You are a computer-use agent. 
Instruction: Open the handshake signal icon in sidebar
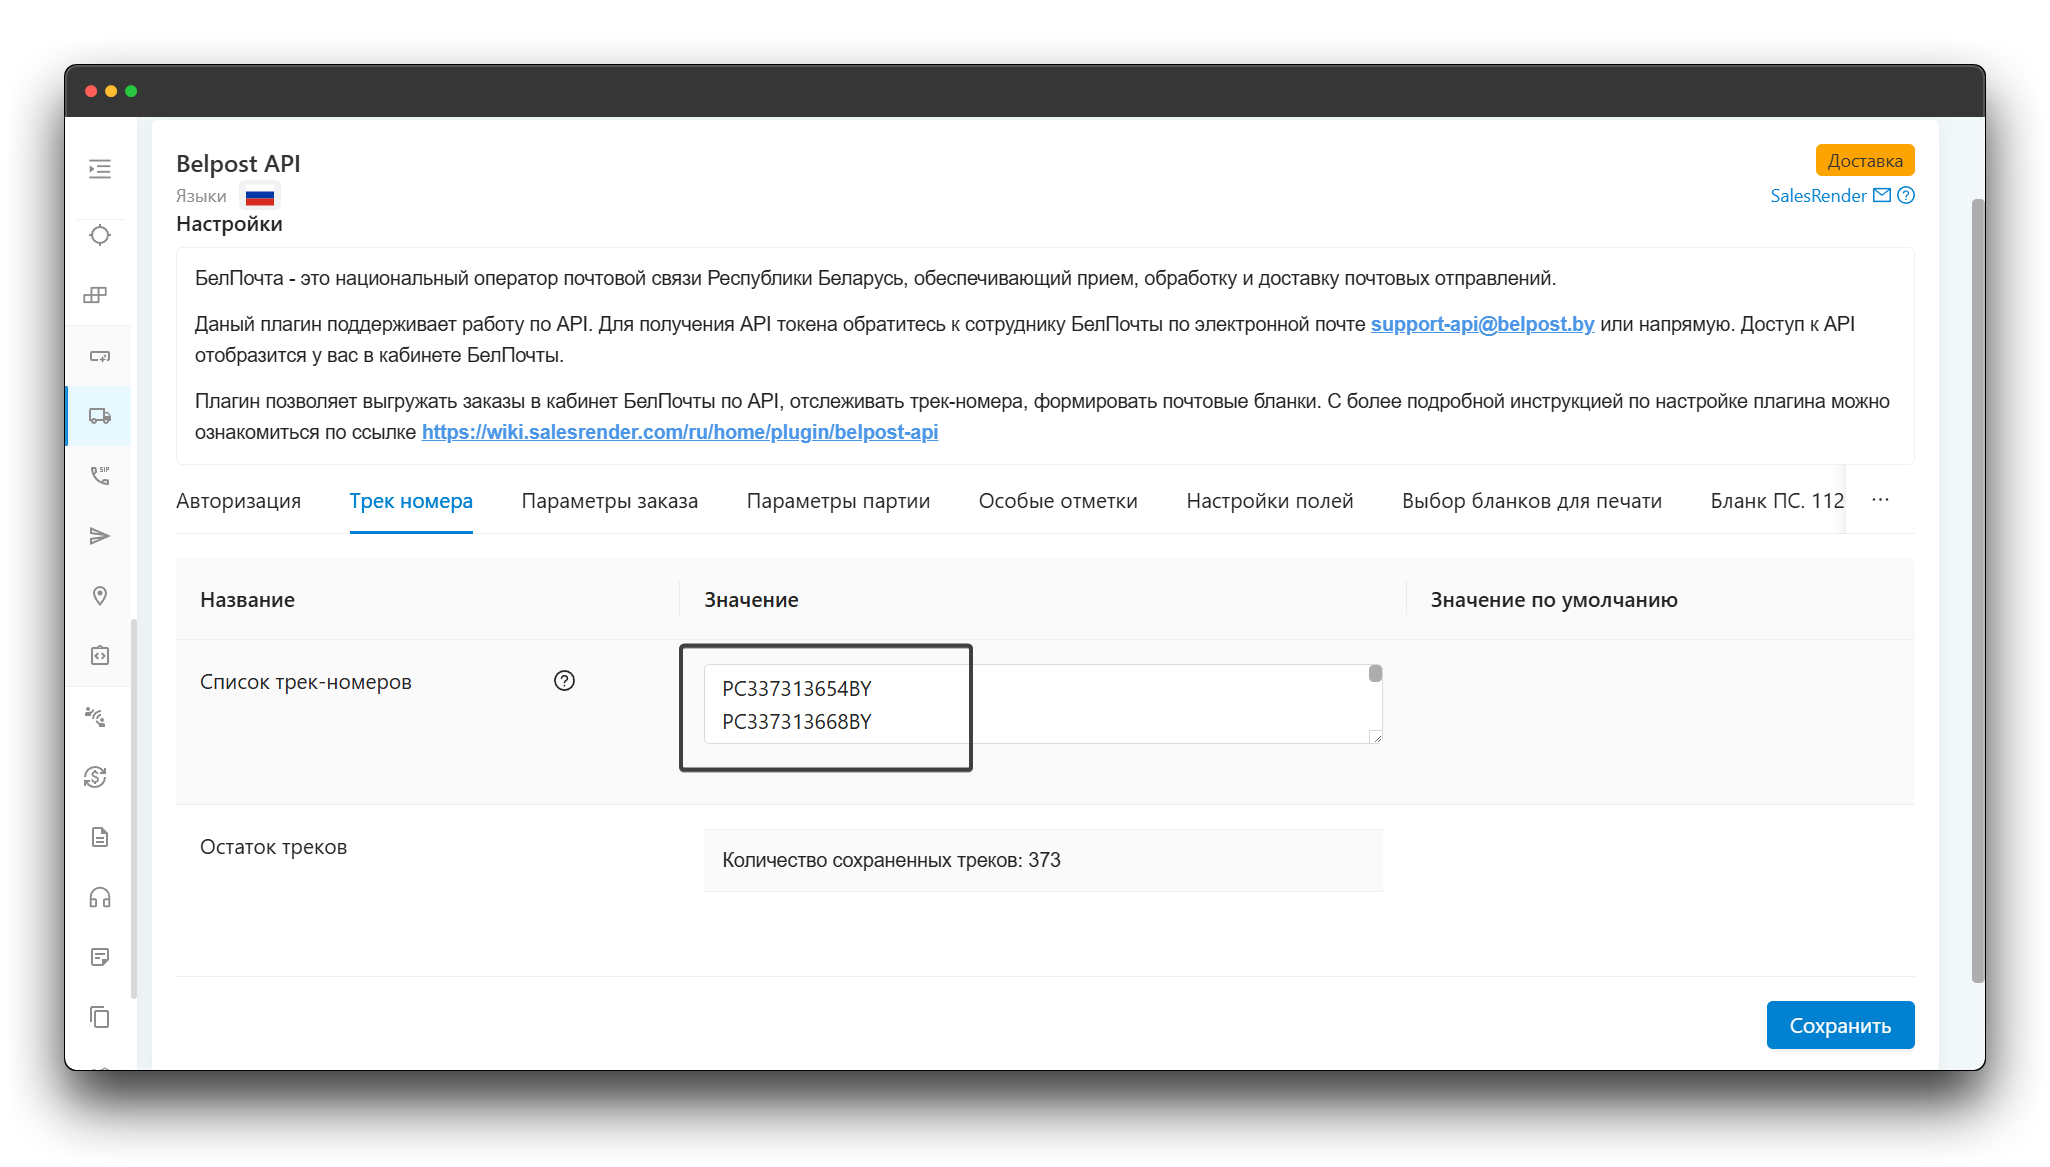[x=96, y=716]
